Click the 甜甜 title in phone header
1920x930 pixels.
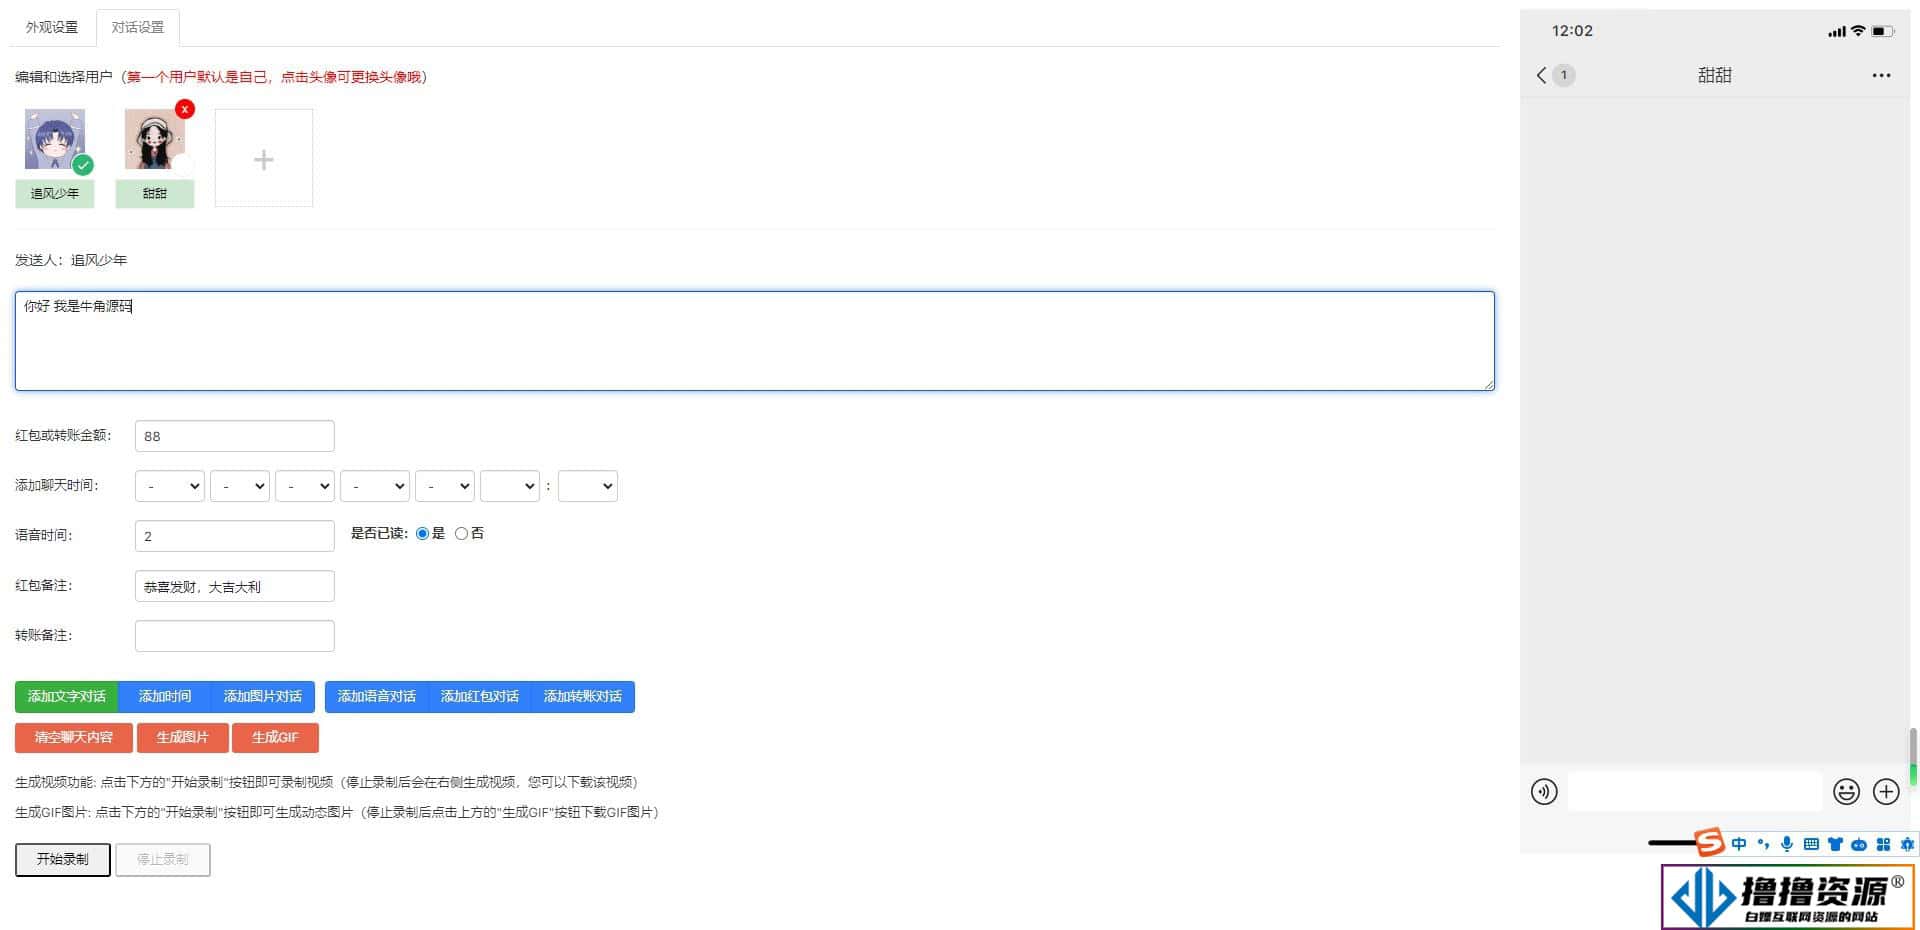(x=1714, y=75)
